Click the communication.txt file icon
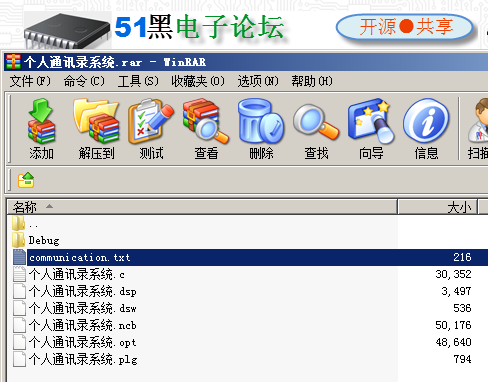The image size is (488, 382). tap(19, 257)
